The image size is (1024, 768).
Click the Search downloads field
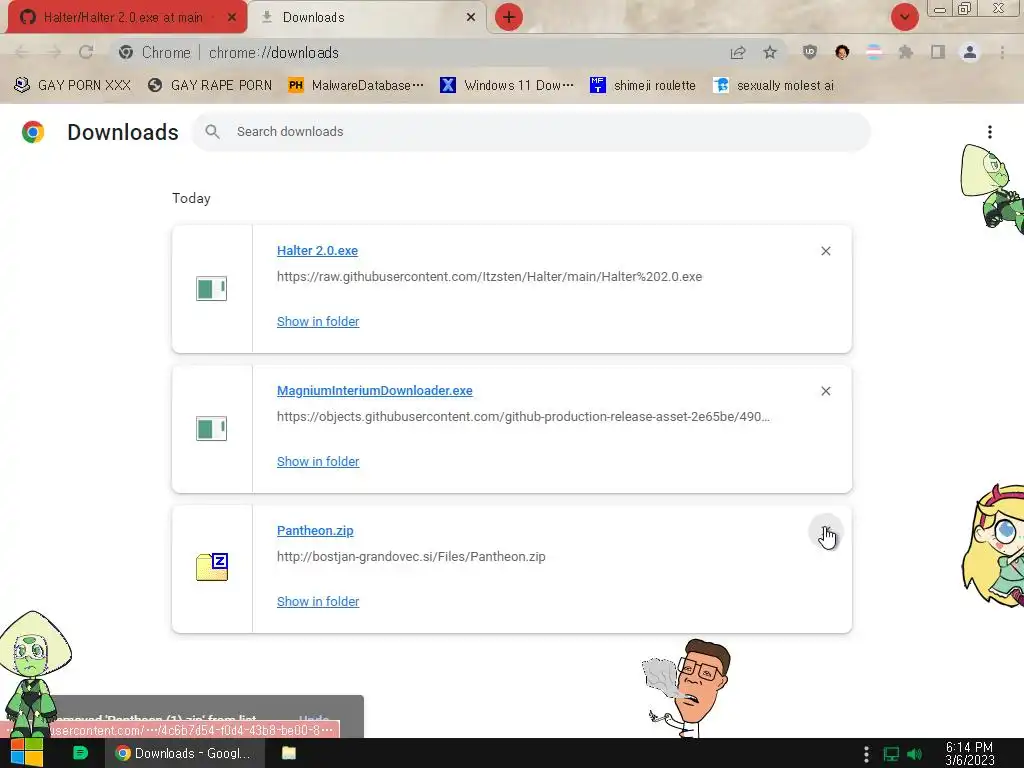532,131
